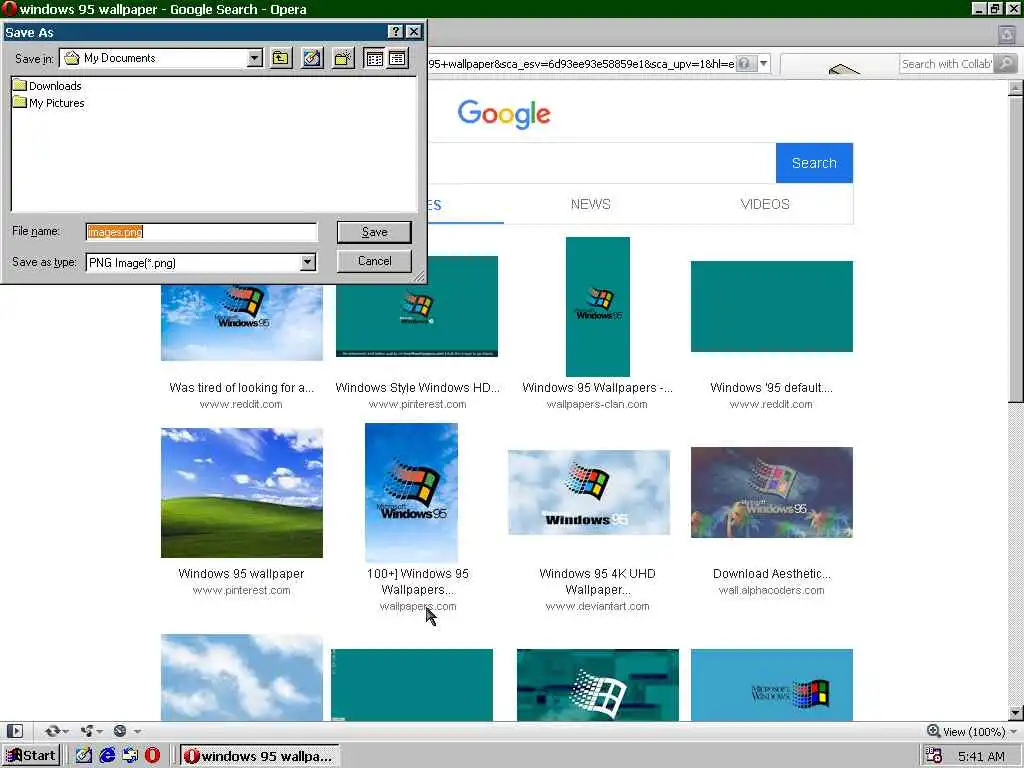Expand the Save in My Documents dropdown
The height and width of the screenshot is (768, 1024).
pos(255,58)
